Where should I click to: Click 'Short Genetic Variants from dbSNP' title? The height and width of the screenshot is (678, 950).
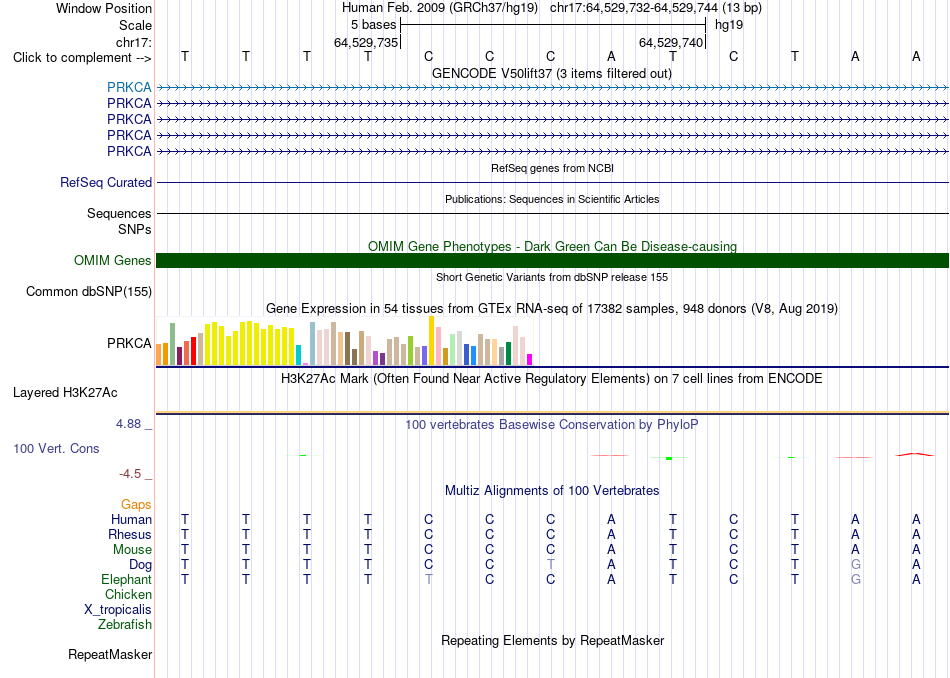(552, 277)
